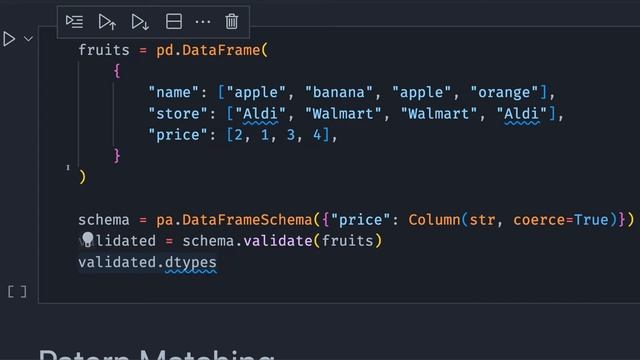Viewport: 640px width, 360px height.
Task: Select opening pink curly brace of dict
Action: point(117,71)
